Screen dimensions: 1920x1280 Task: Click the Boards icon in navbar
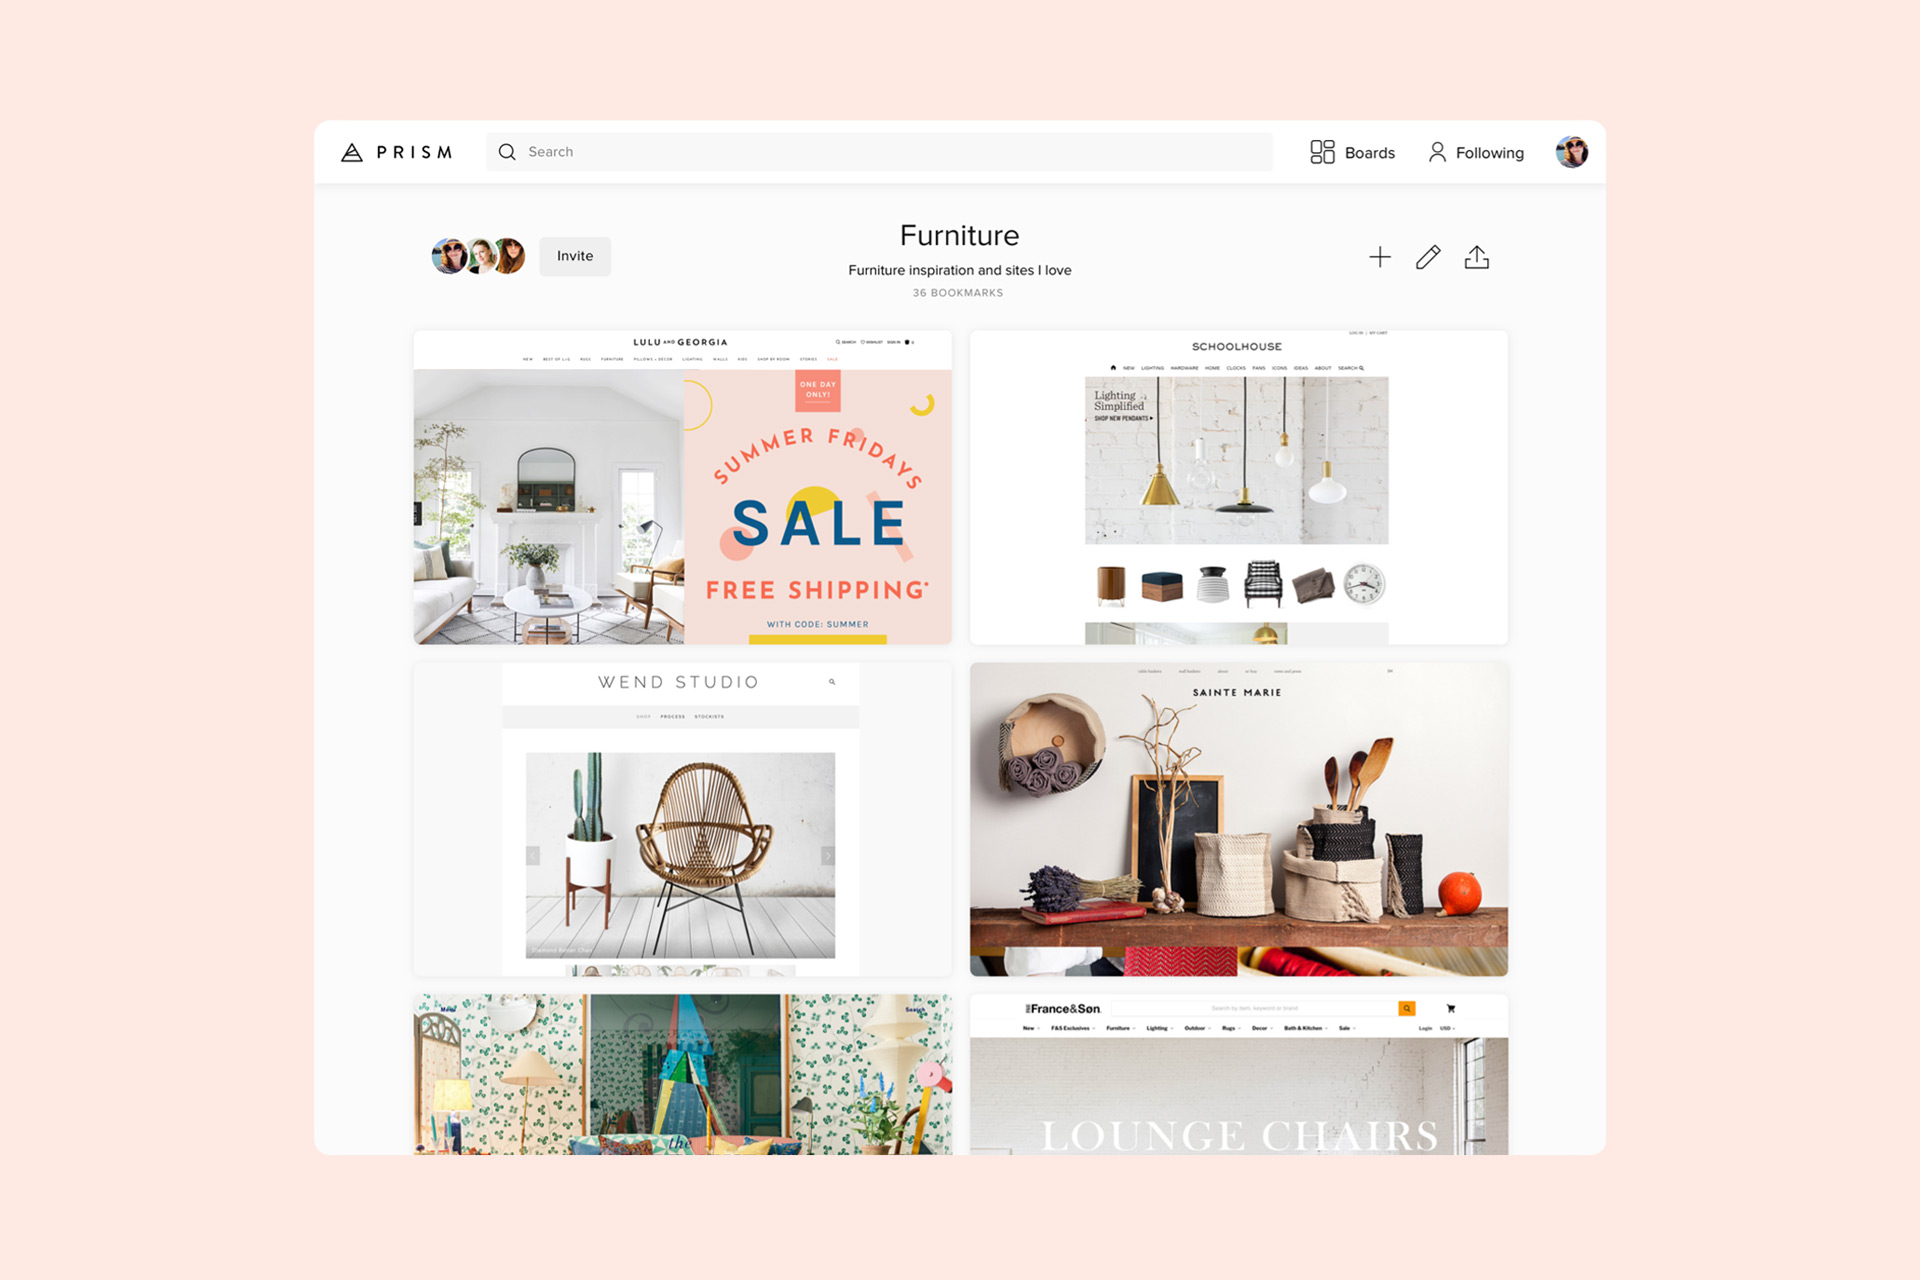[1316, 151]
